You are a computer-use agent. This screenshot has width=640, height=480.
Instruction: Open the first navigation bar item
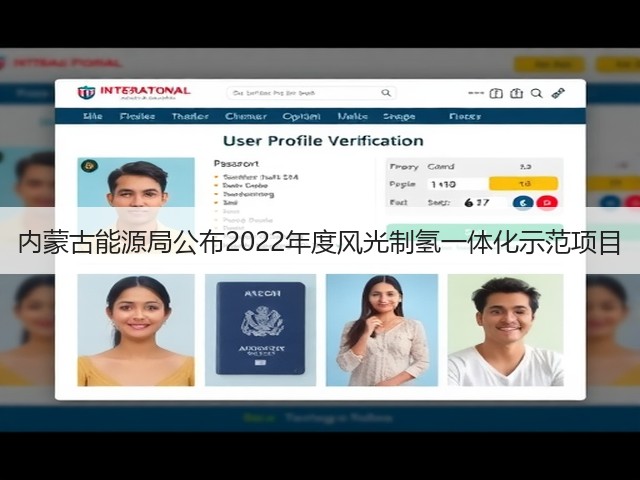point(93,116)
